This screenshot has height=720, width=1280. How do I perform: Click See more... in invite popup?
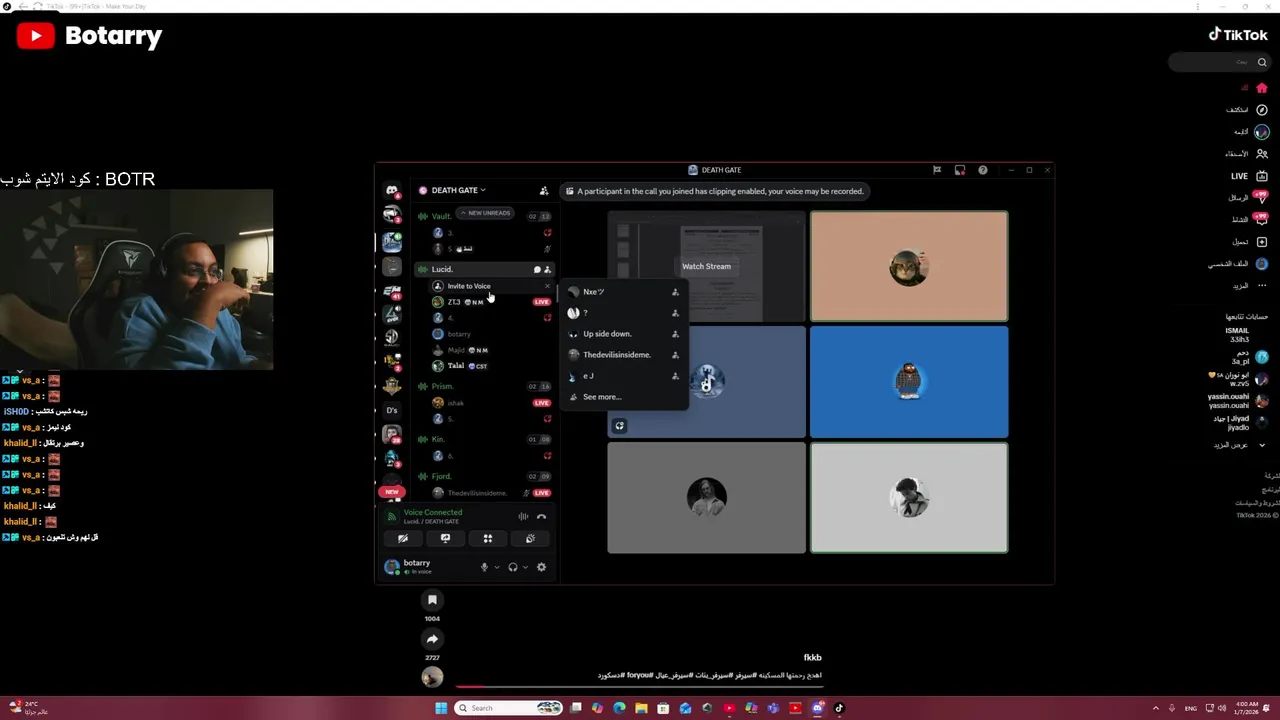pos(624,397)
